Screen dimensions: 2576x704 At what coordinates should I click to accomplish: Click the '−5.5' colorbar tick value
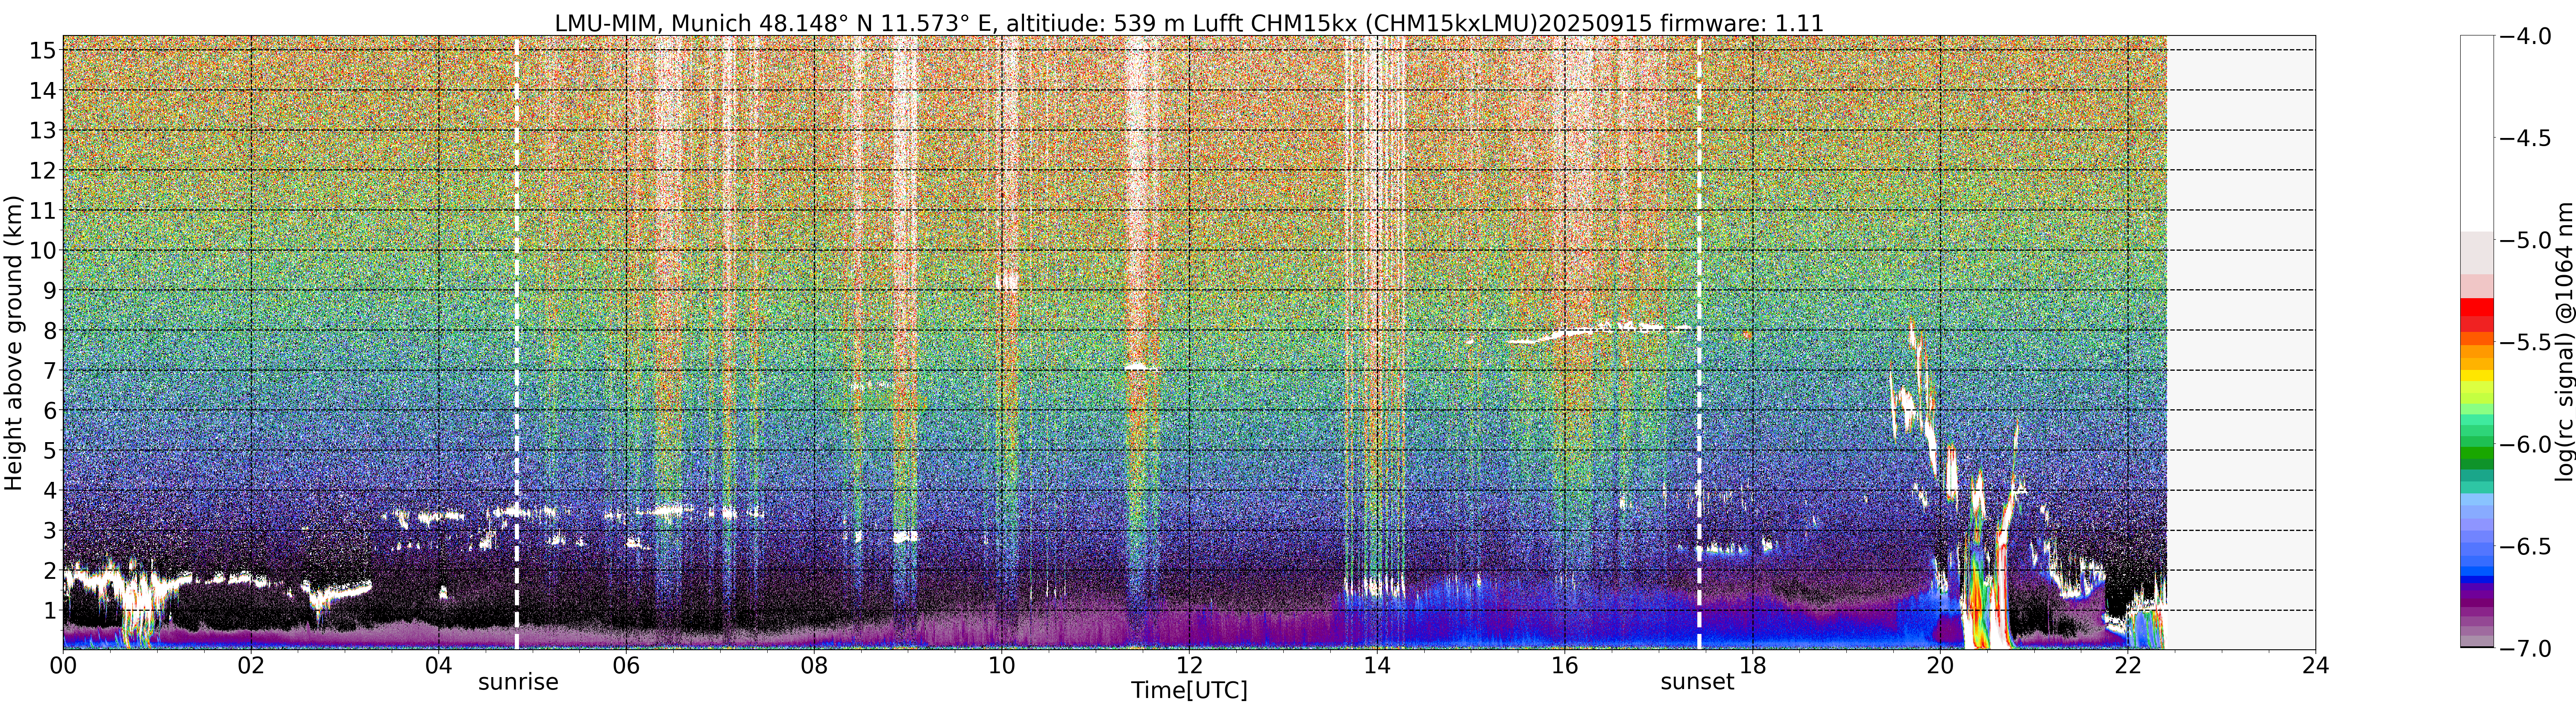tap(2526, 343)
